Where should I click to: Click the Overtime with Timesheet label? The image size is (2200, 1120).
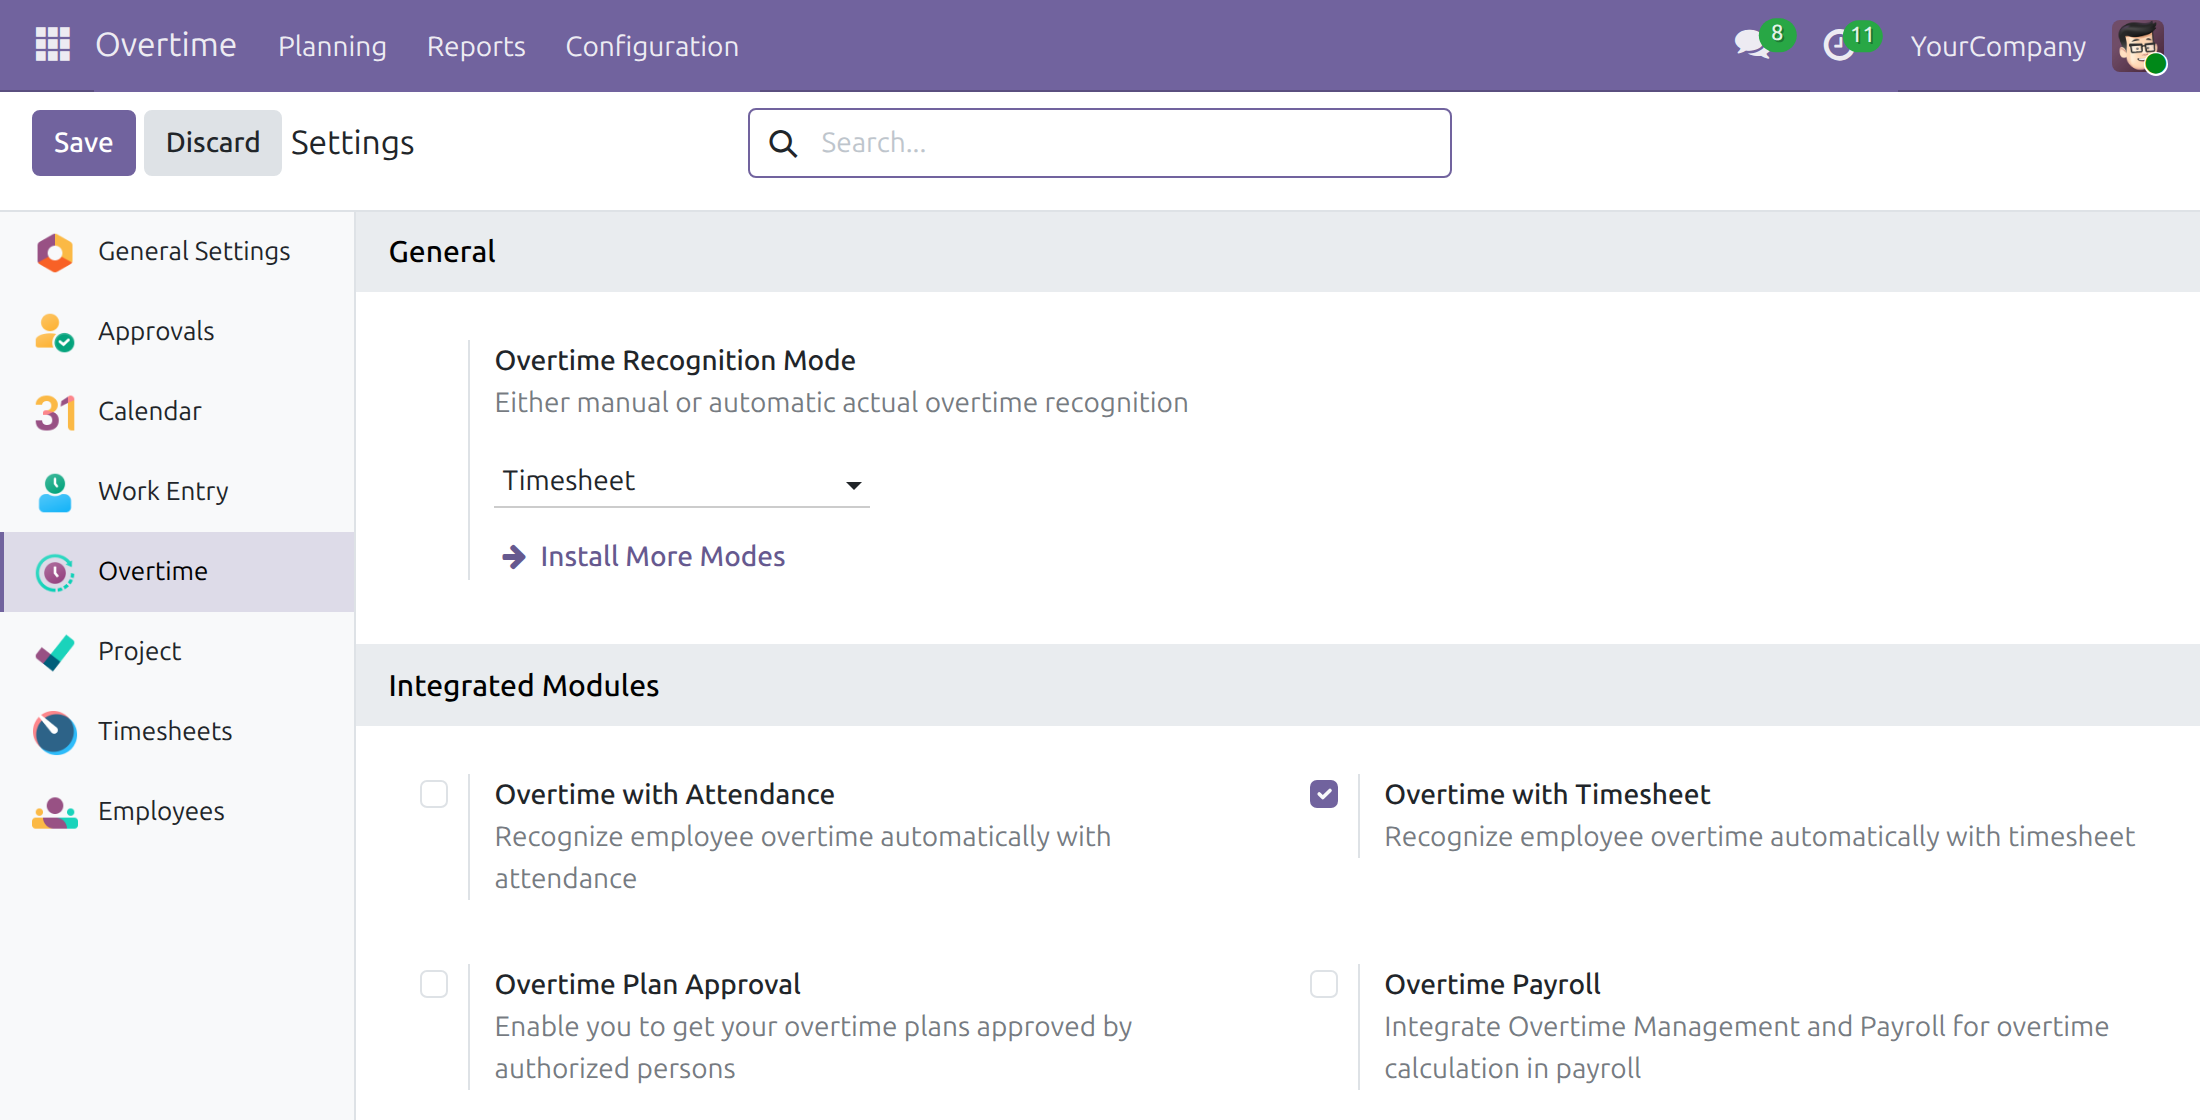pyautogui.click(x=1547, y=795)
